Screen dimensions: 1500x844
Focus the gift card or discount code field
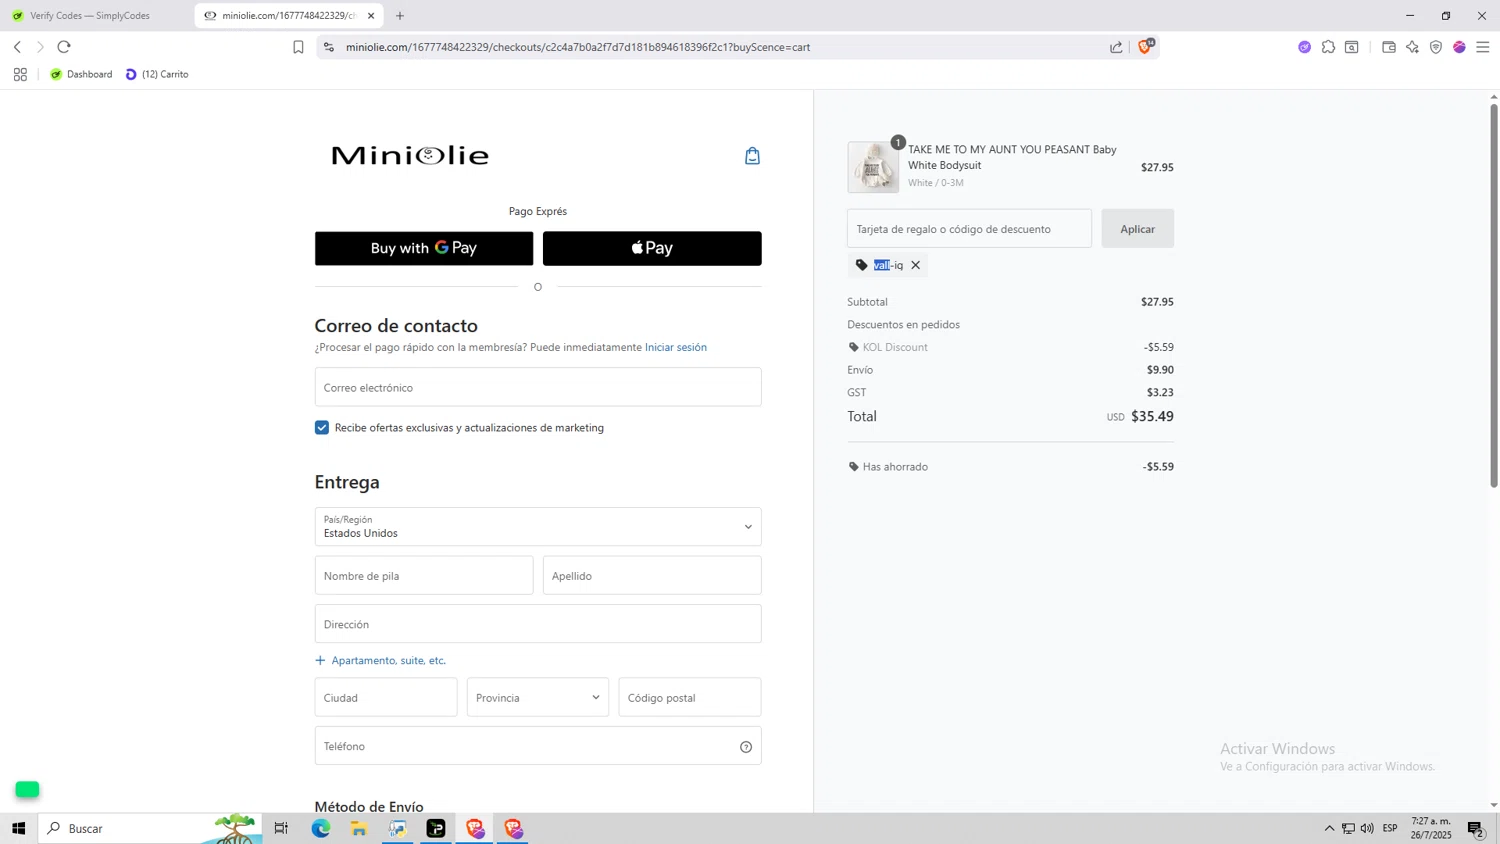click(x=969, y=229)
